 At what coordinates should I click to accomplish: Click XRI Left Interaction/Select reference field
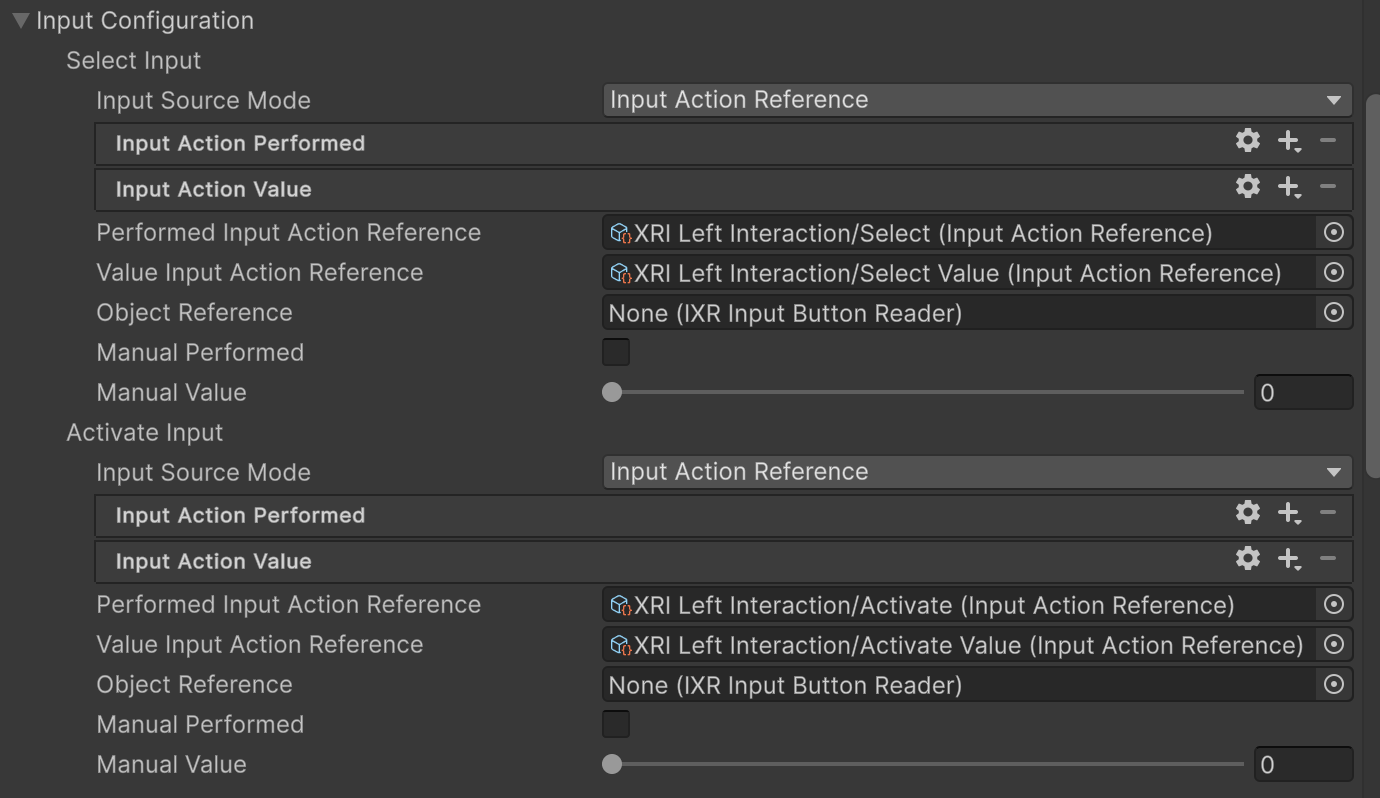(x=960, y=233)
